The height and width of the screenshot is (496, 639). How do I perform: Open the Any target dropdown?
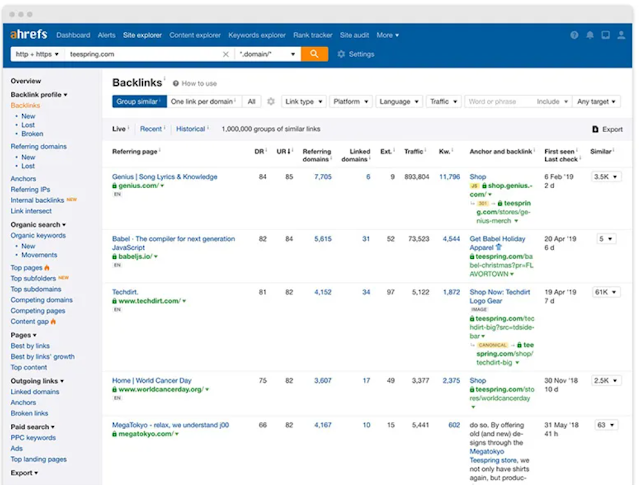coord(596,101)
